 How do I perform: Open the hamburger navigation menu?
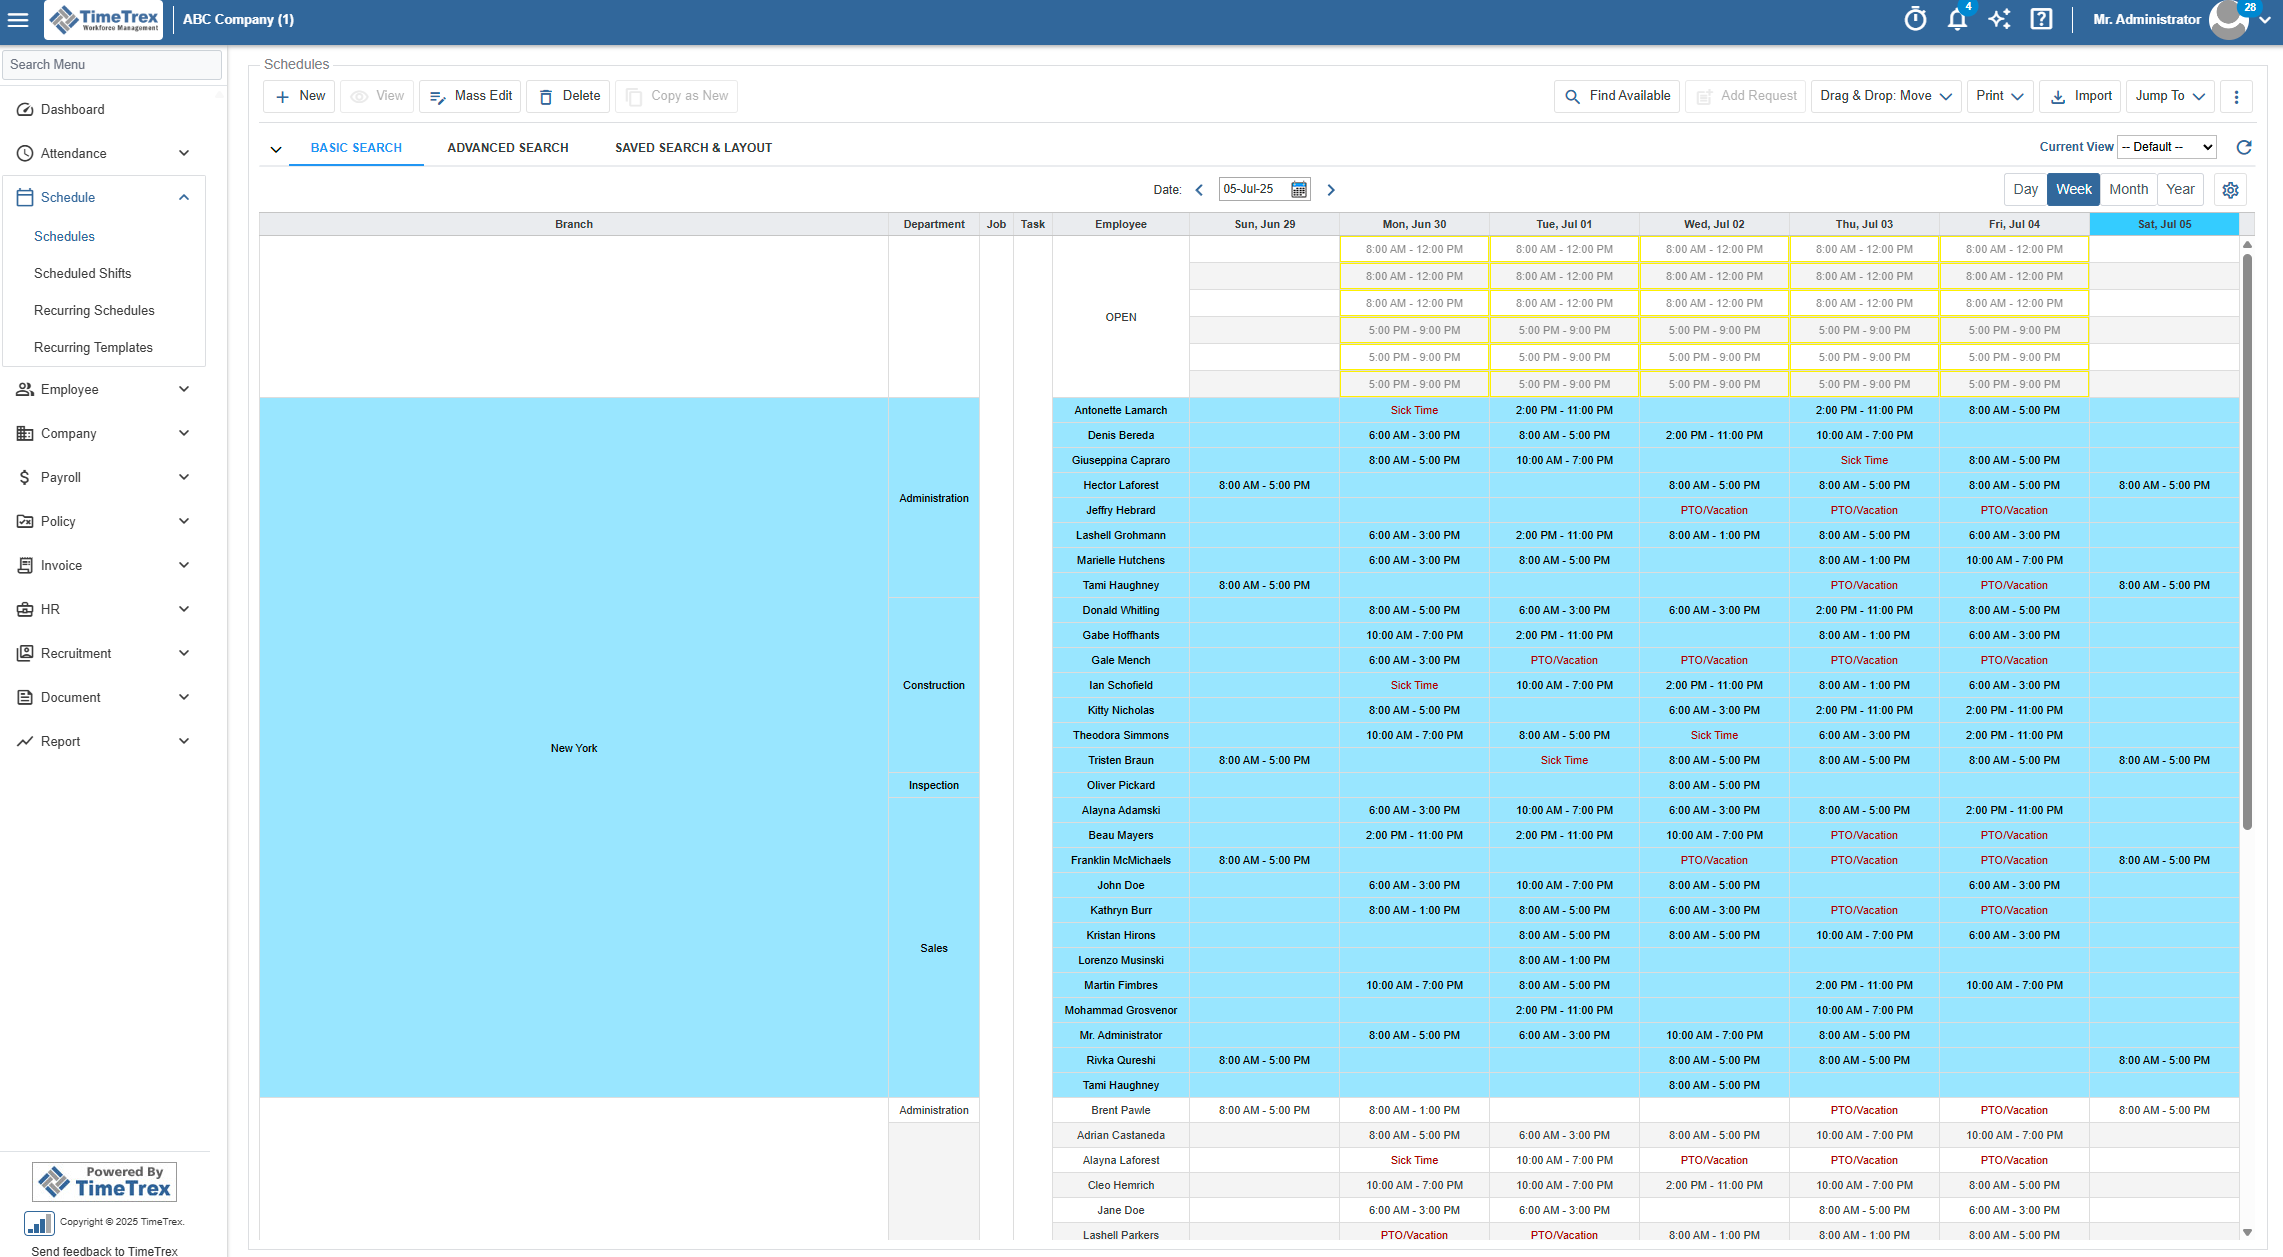pyautogui.click(x=18, y=19)
